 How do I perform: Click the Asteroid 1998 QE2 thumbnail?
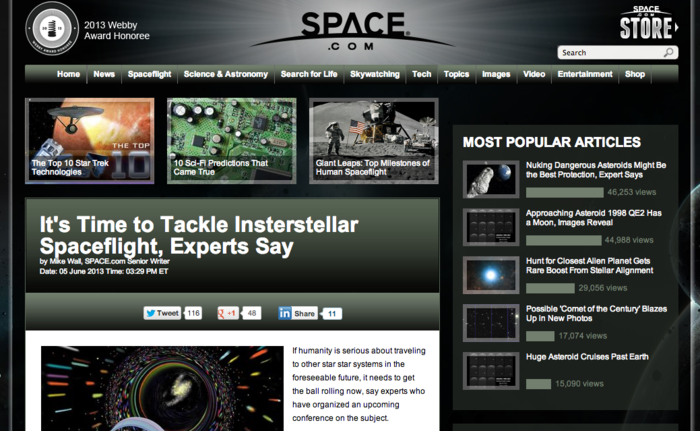point(491,227)
